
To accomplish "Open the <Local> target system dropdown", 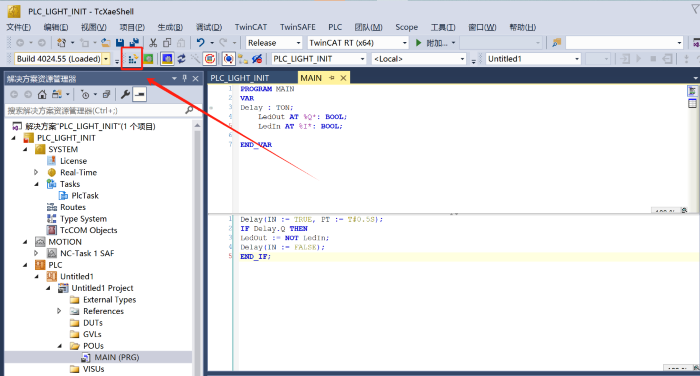I will click(x=462, y=59).
